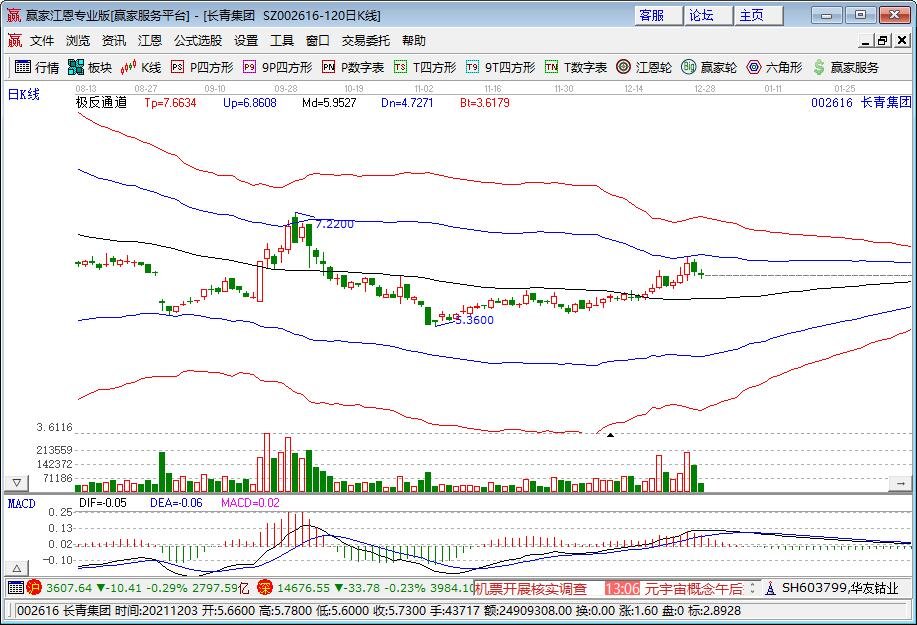Open 赢家服务 service toolbar item
The image size is (917, 625).
point(846,67)
